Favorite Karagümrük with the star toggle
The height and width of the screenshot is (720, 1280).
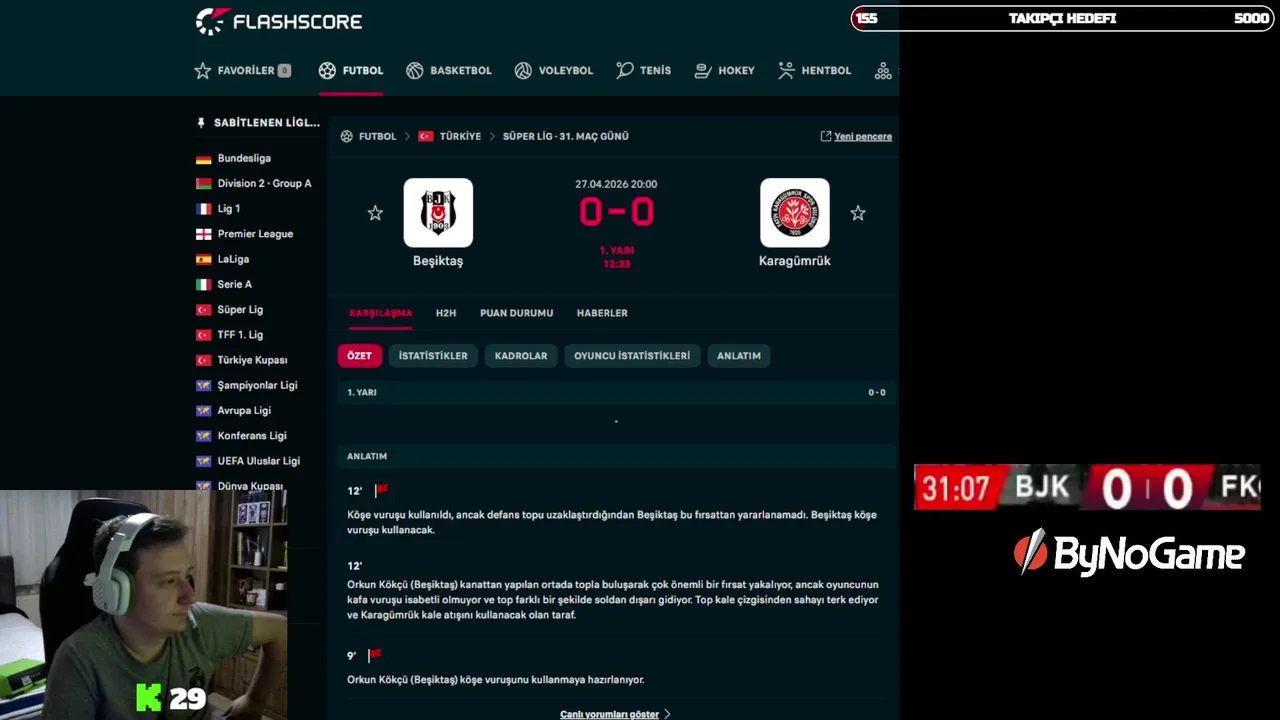[x=858, y=213]
